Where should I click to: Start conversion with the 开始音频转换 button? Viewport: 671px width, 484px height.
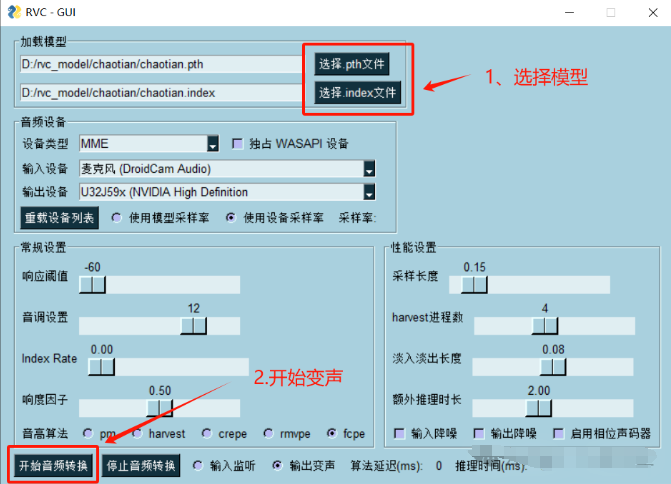tap(53, 465)
